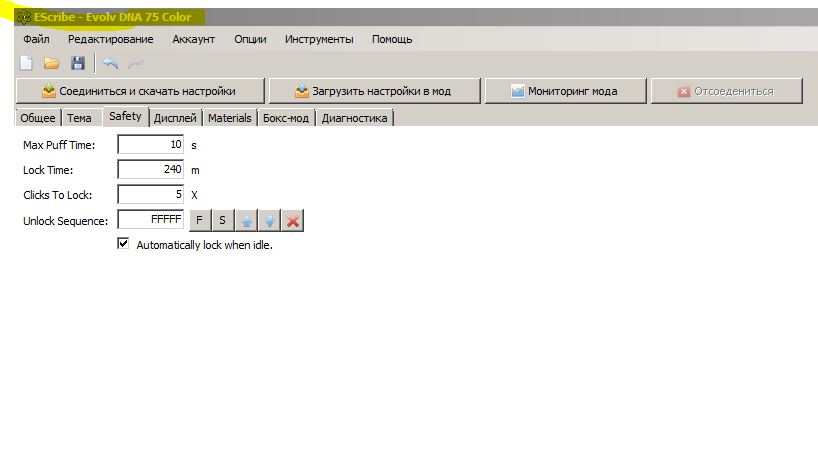Click Соединиться и скачать настройки button
The width and height of the screenshot is (818, 454).
(x=140, y=91)
